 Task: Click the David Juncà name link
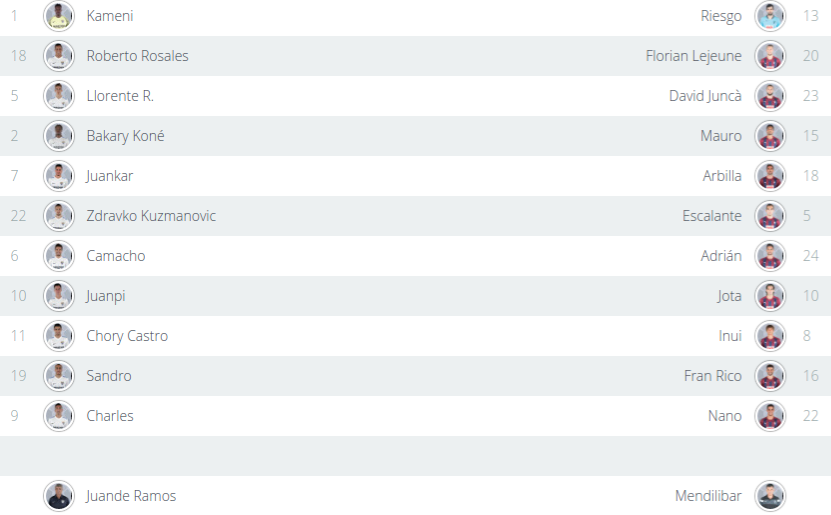[705, 96]
